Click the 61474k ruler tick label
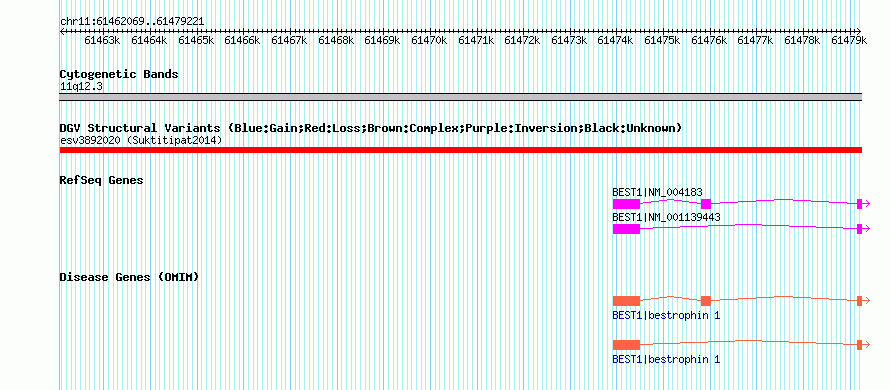This screenshot has height=390, width=890. [616, 40]
